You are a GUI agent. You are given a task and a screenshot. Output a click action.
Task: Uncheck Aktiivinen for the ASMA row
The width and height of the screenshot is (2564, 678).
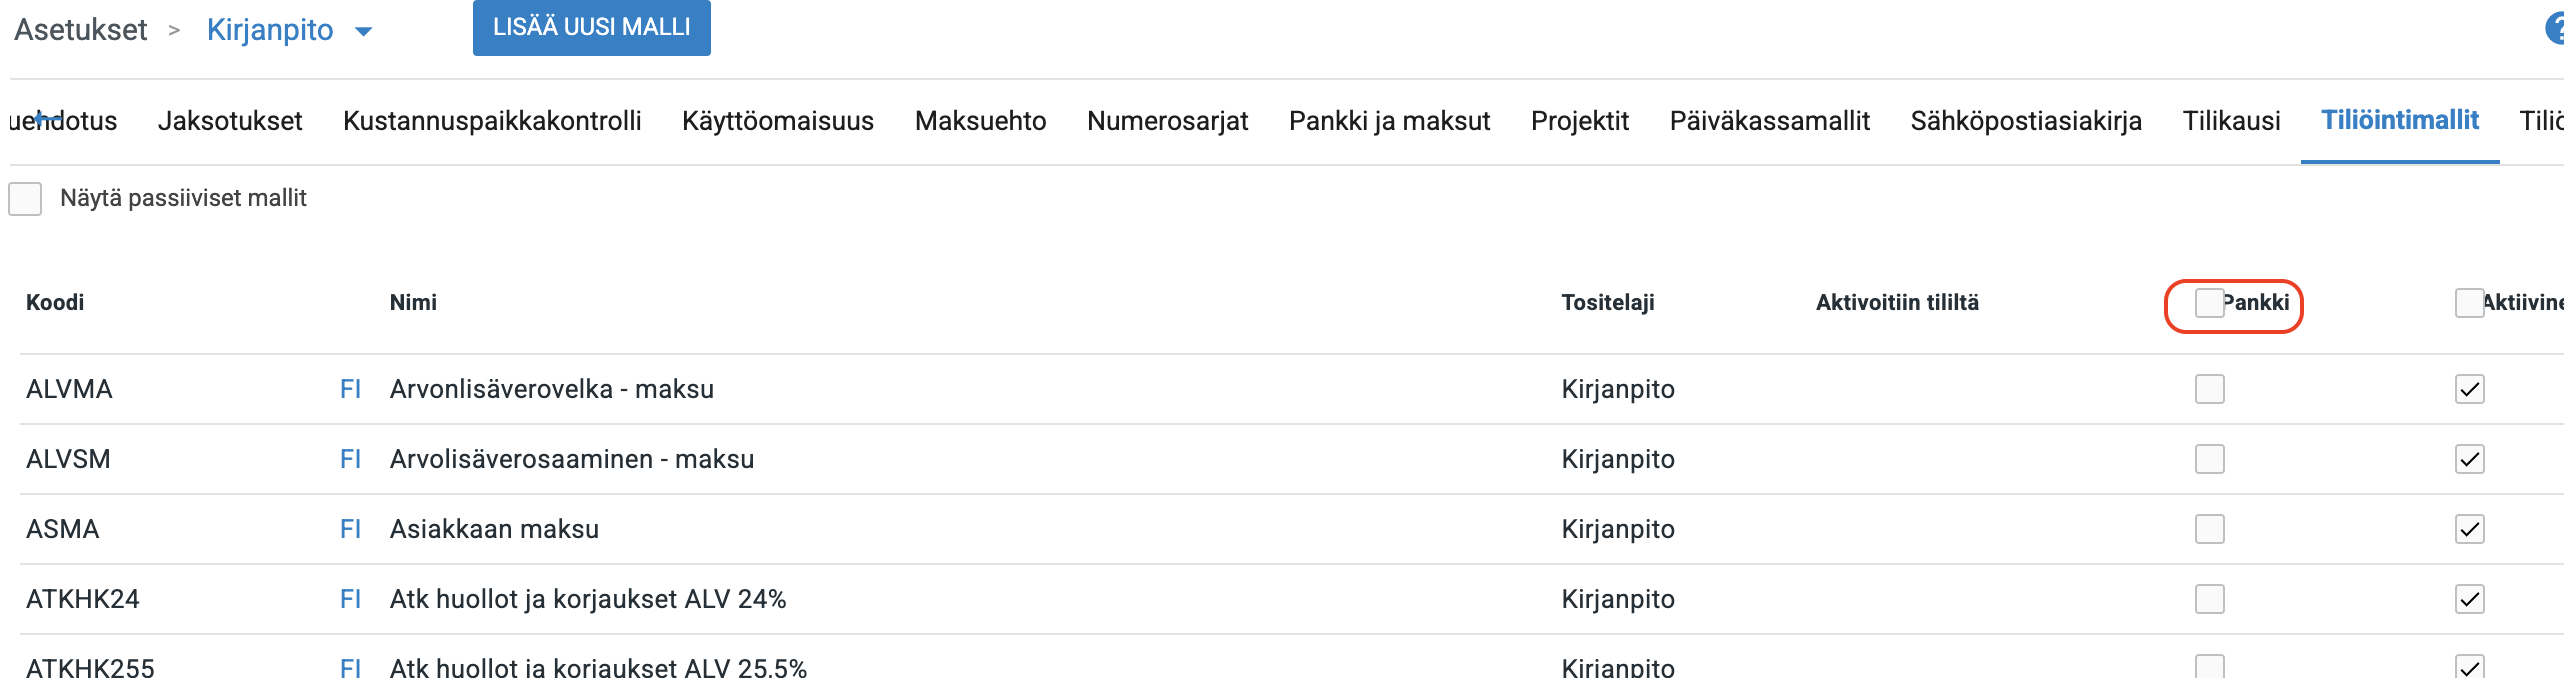pyautogui.click(x=2470, y=528)
